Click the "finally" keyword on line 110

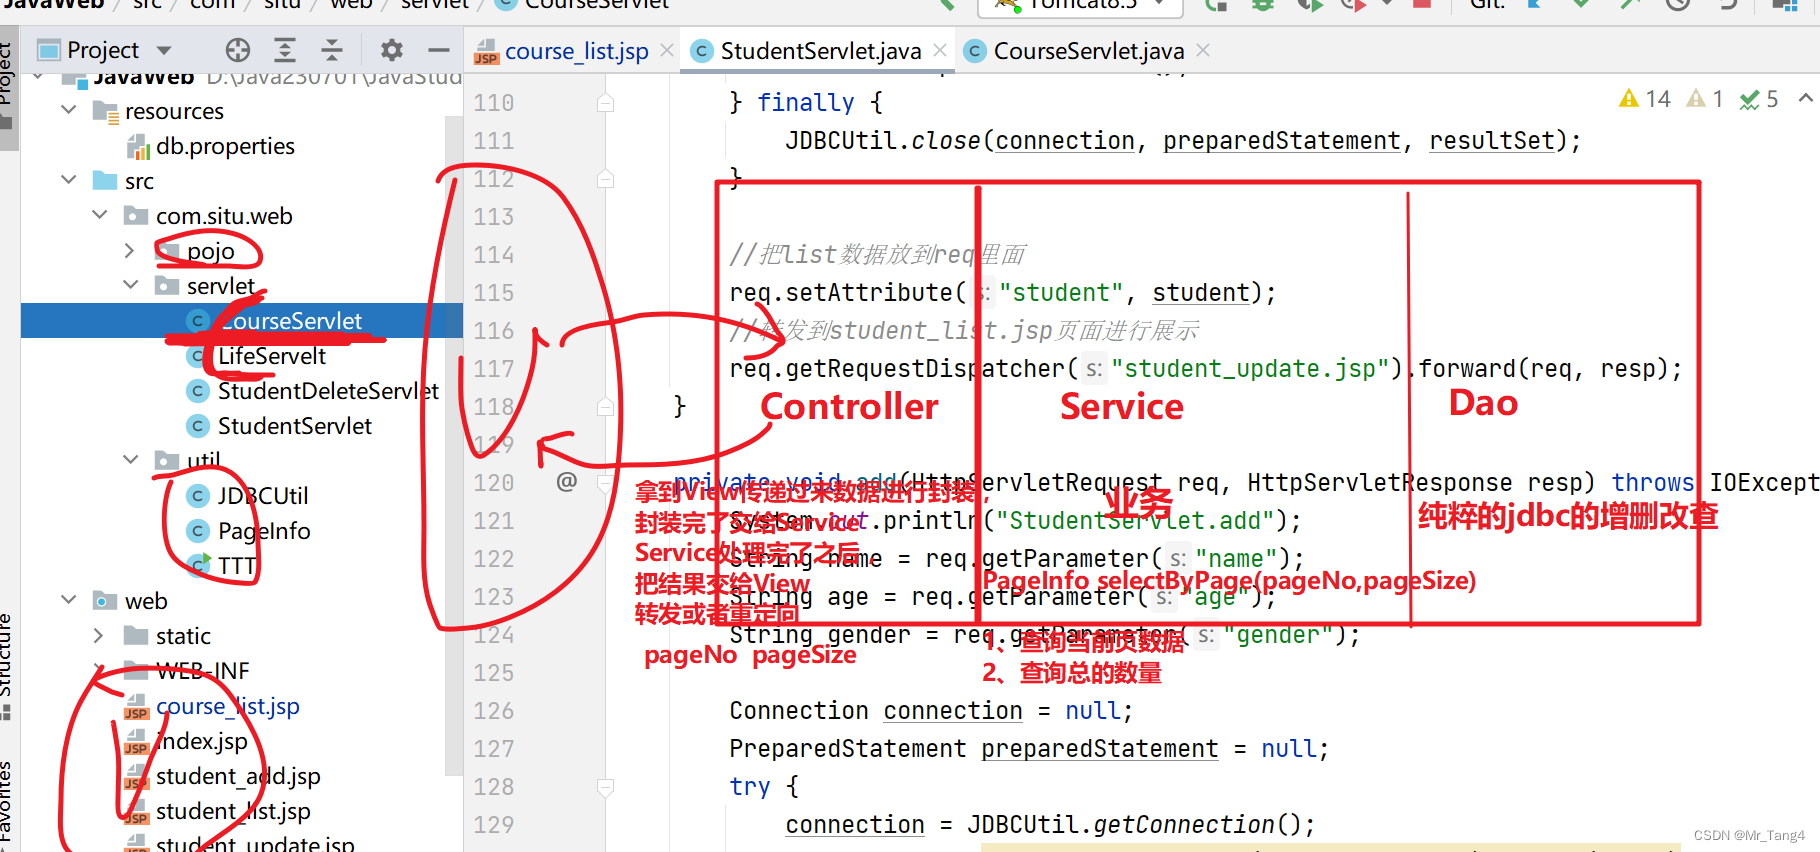806,102
